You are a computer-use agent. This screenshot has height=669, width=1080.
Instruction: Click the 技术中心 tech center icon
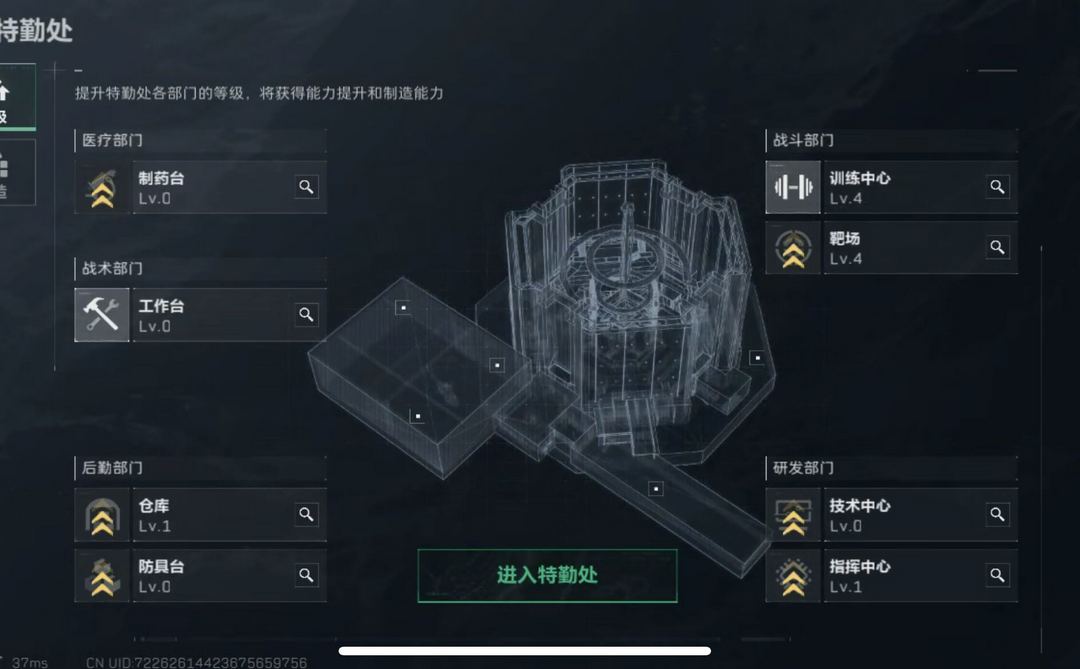pyautogui.click(x=793, y=515)
